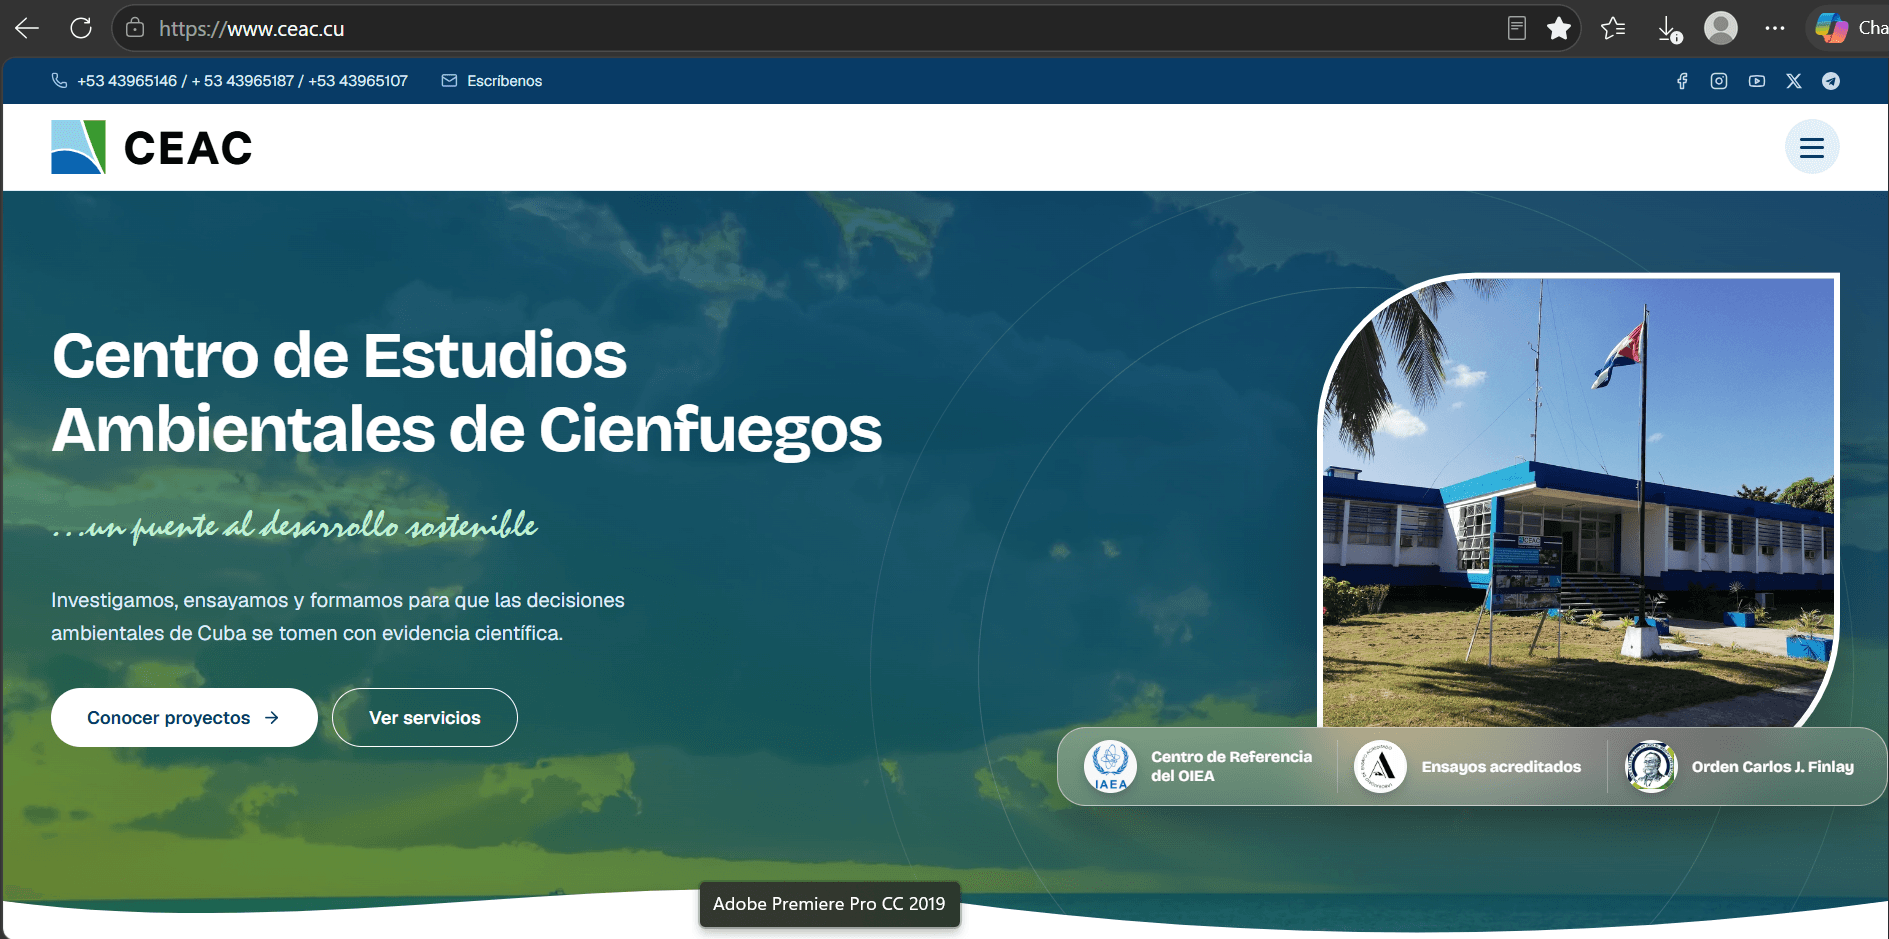Reload the page with refresh icon
The image size is (1889, 939).
click(81, 28)
